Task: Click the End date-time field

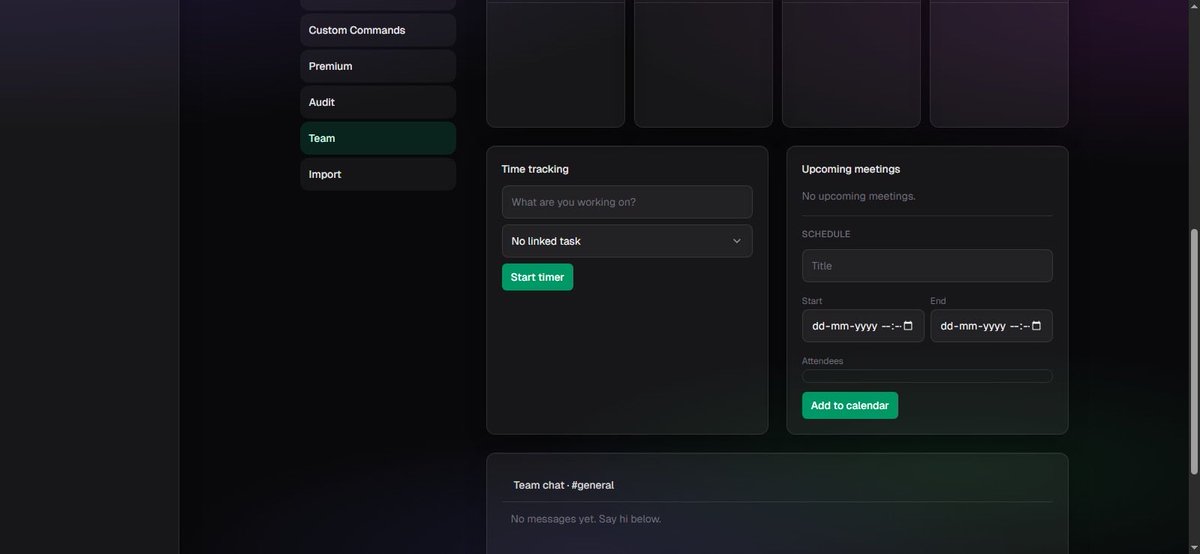Action: point(991,326)
